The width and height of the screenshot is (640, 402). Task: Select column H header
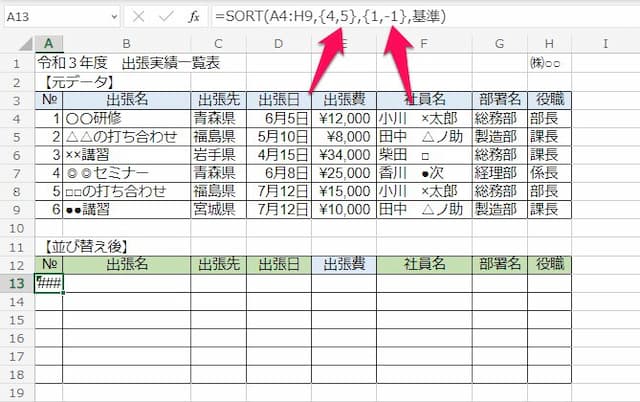(549, 44)
